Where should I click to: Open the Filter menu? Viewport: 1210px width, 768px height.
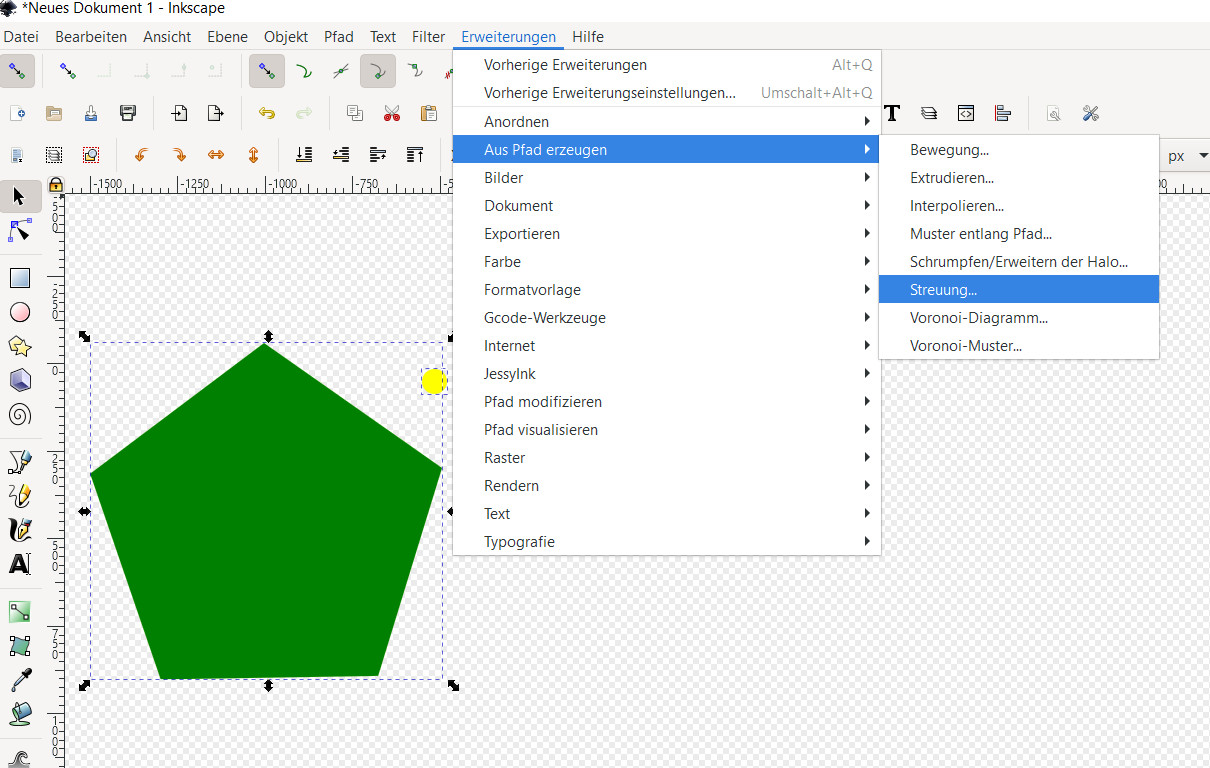pyautogui.click(x=428, y=37)
